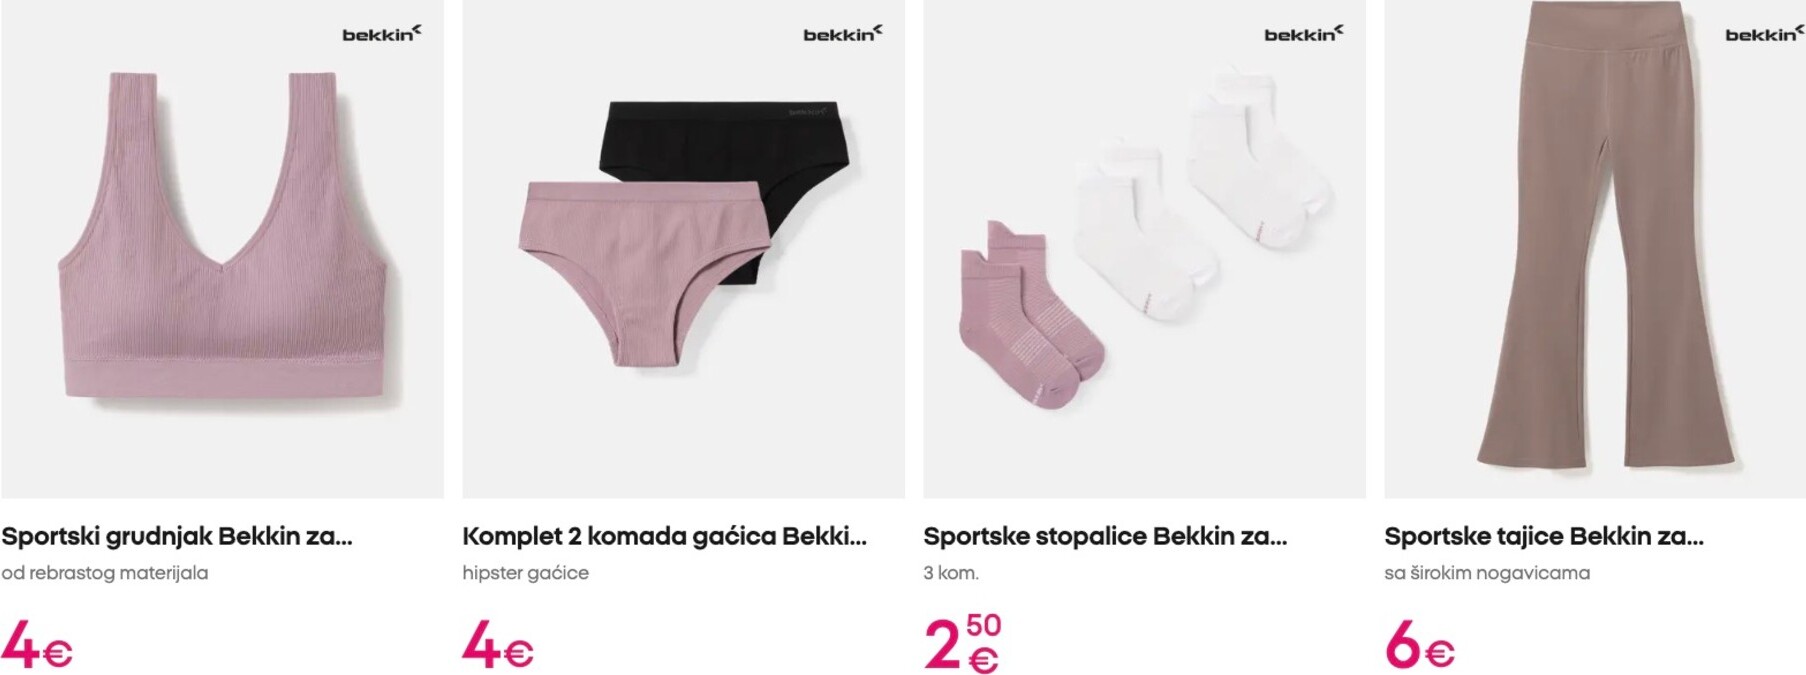The image size is (1806, 675).
Task: Click the 4€ price under the panties set
Action: tap(498, 646)
